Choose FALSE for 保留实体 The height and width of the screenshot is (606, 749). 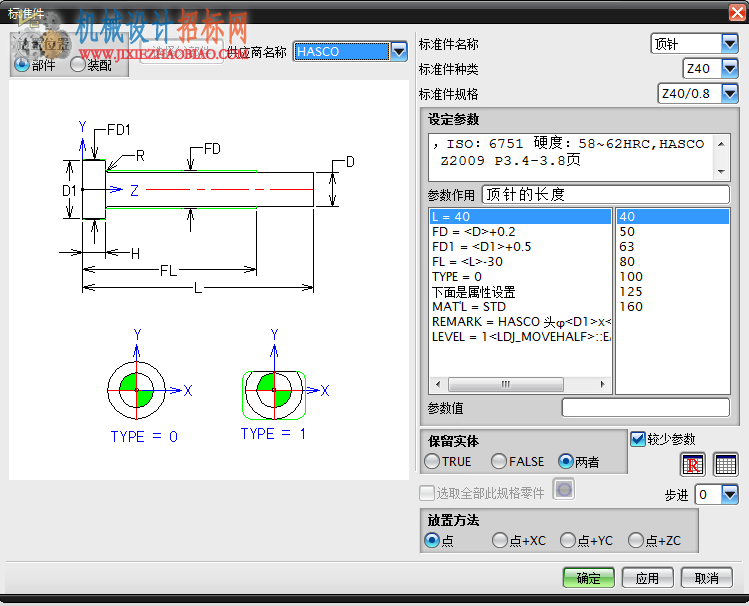(x=499, y=461)
